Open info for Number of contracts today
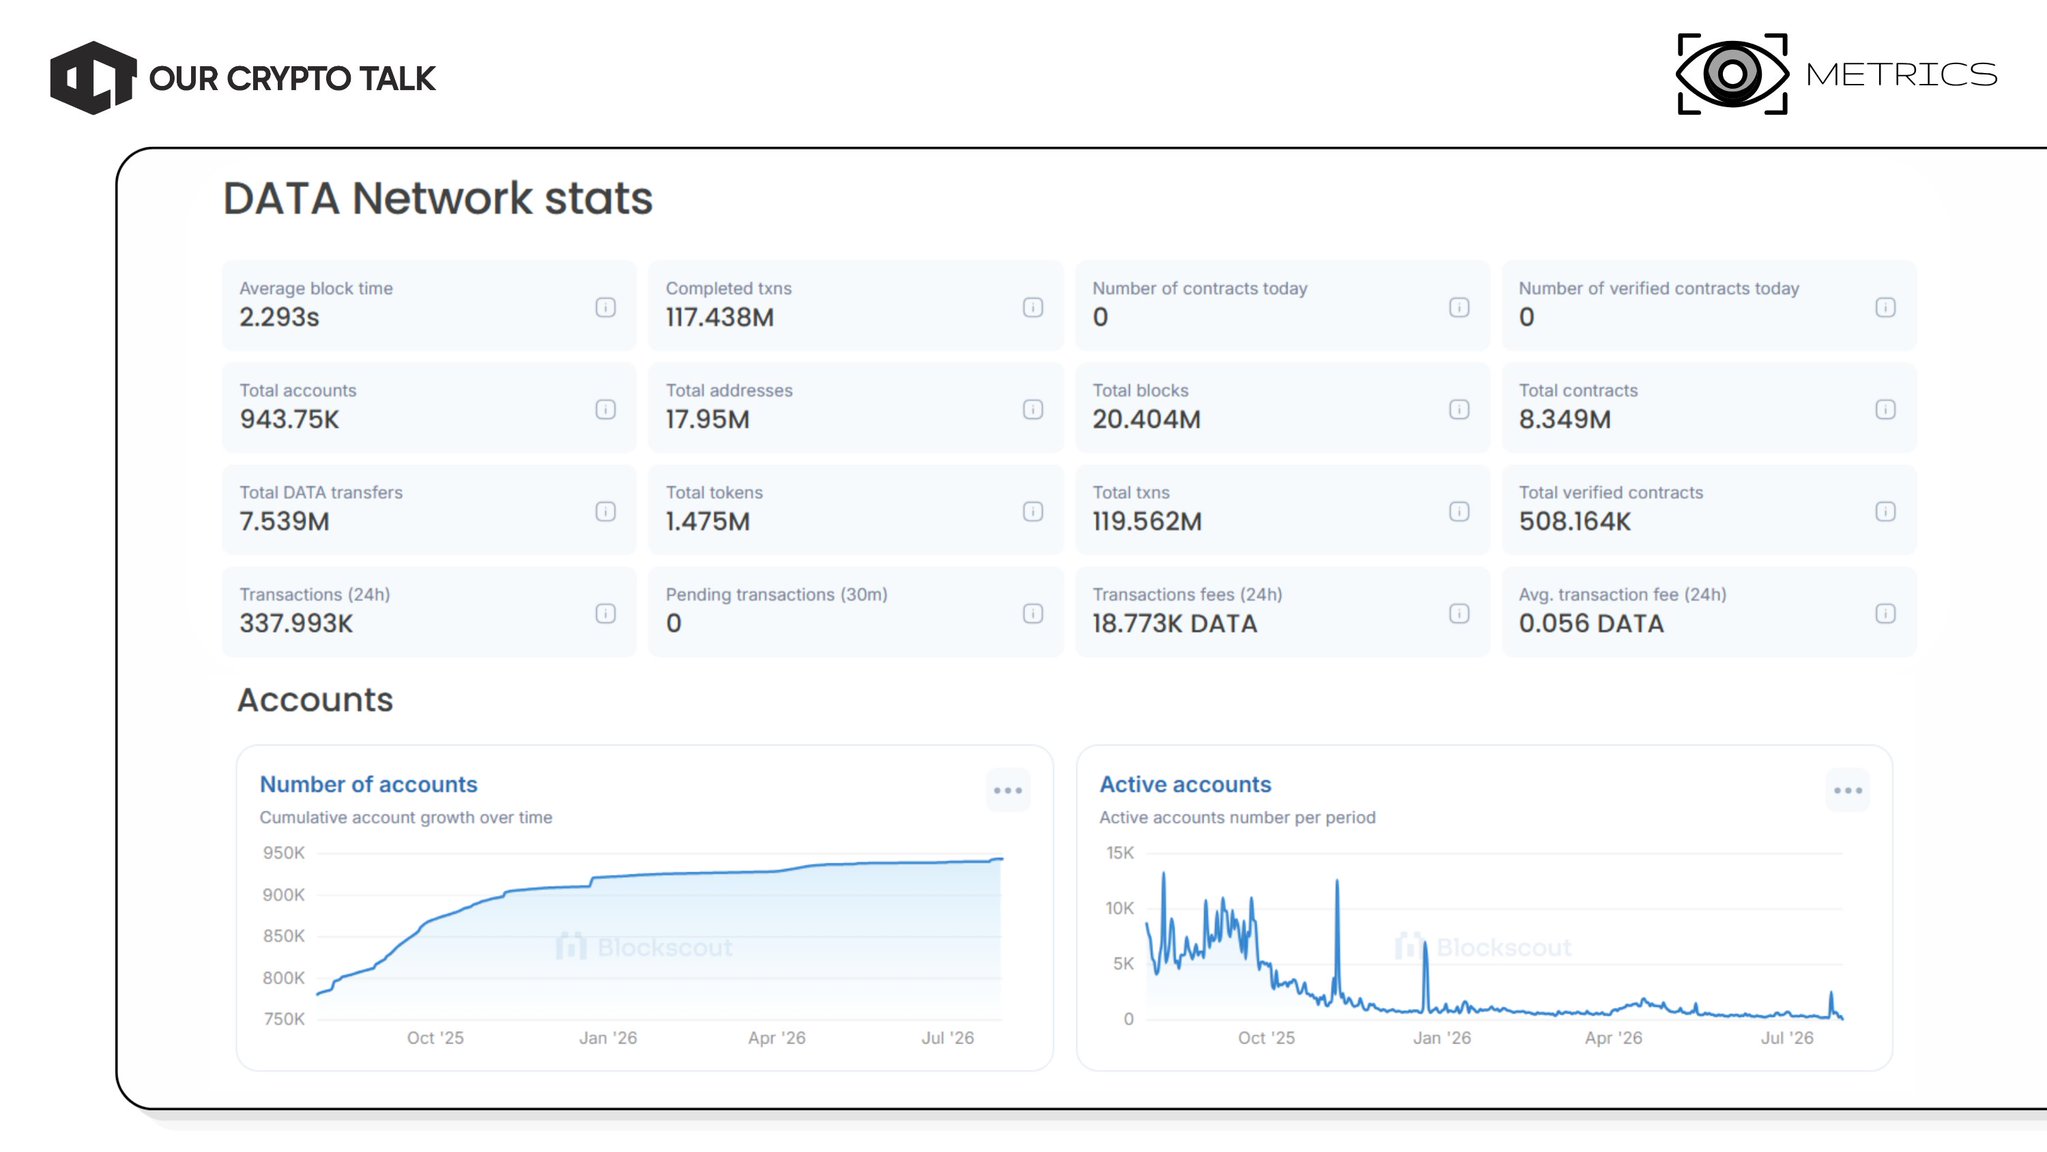Viewport: 2047px width, 1152px height. coord(1459,307)
